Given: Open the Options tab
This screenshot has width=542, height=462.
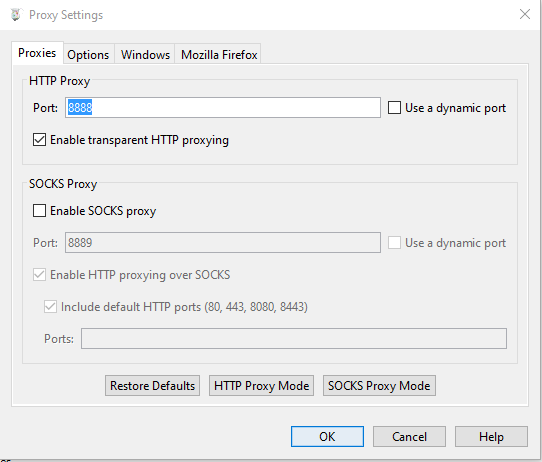Looking at the screenshot, I should (x=88, y=55).
